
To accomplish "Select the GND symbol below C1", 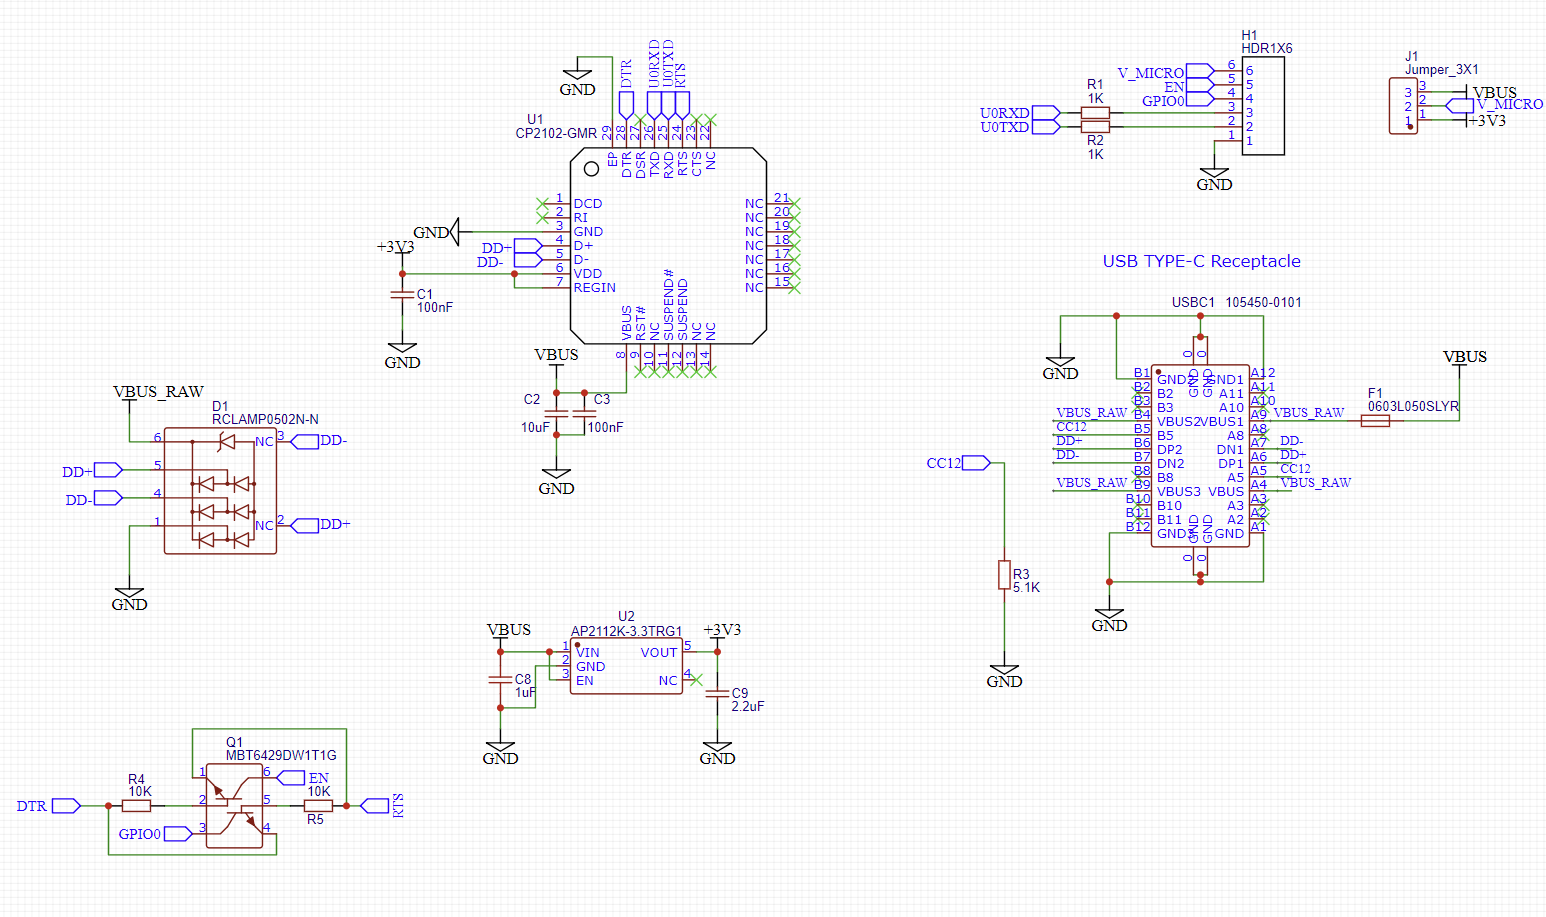I will (402, 357).
